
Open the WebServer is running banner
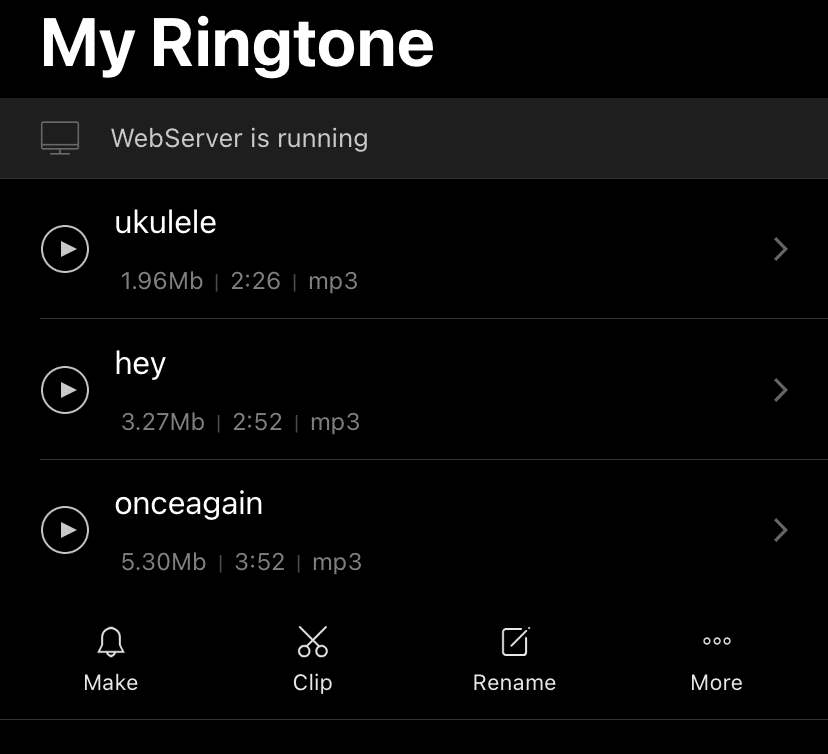tap(414, 138)
